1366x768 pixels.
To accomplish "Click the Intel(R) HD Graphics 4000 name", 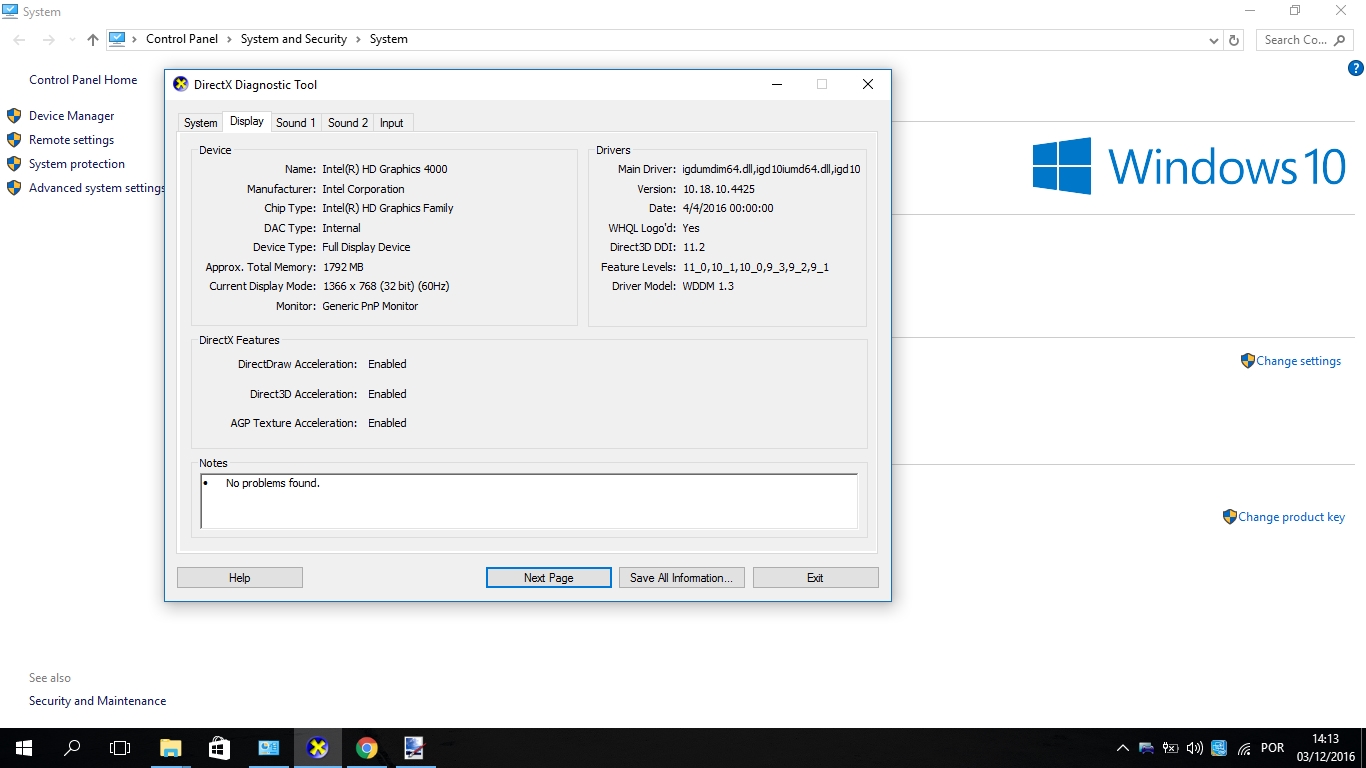I will [385, 169].
